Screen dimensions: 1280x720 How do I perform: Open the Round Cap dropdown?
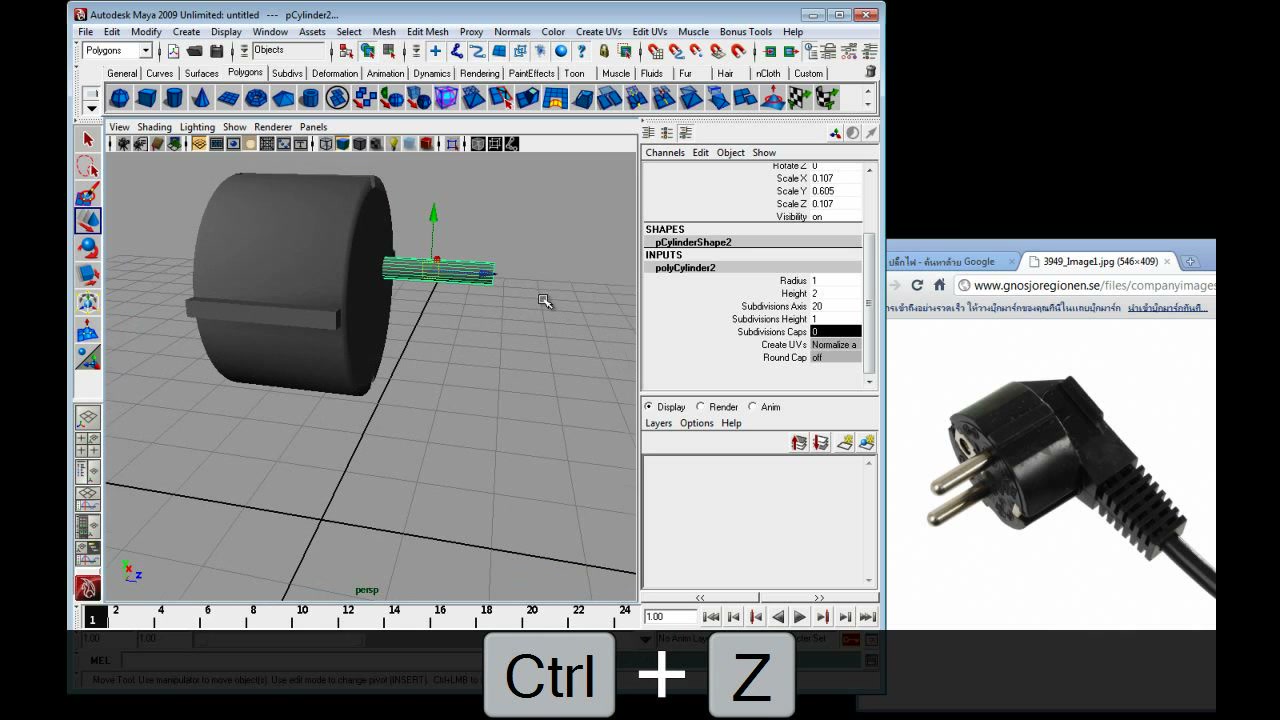[835, 358]
